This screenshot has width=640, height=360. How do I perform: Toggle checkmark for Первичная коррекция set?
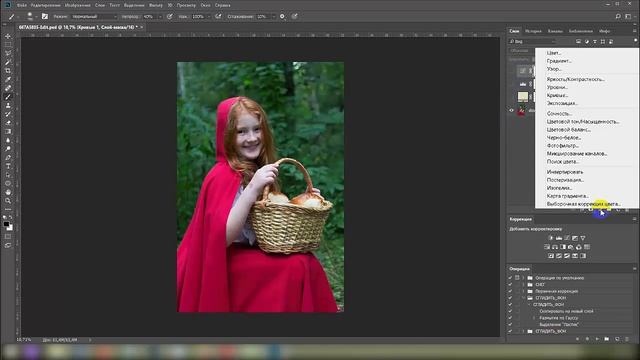510,291
